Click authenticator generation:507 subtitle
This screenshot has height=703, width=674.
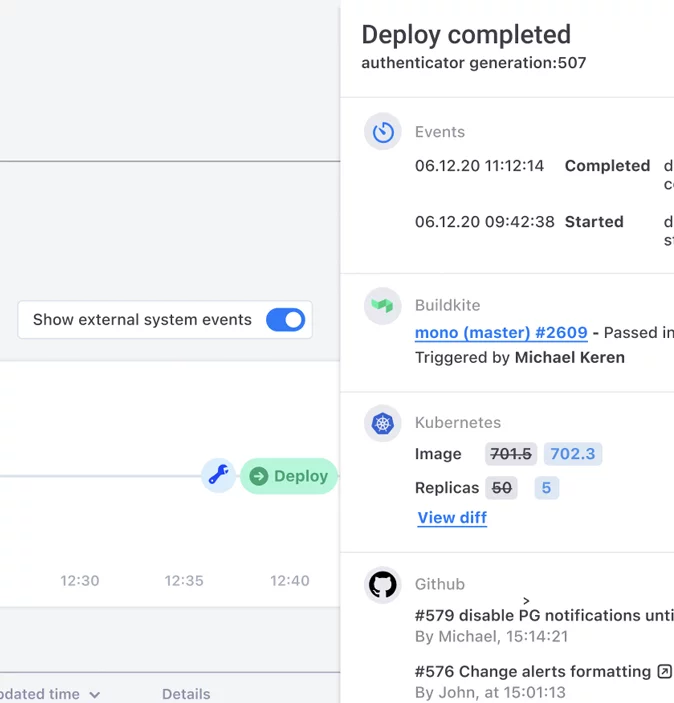474,63
